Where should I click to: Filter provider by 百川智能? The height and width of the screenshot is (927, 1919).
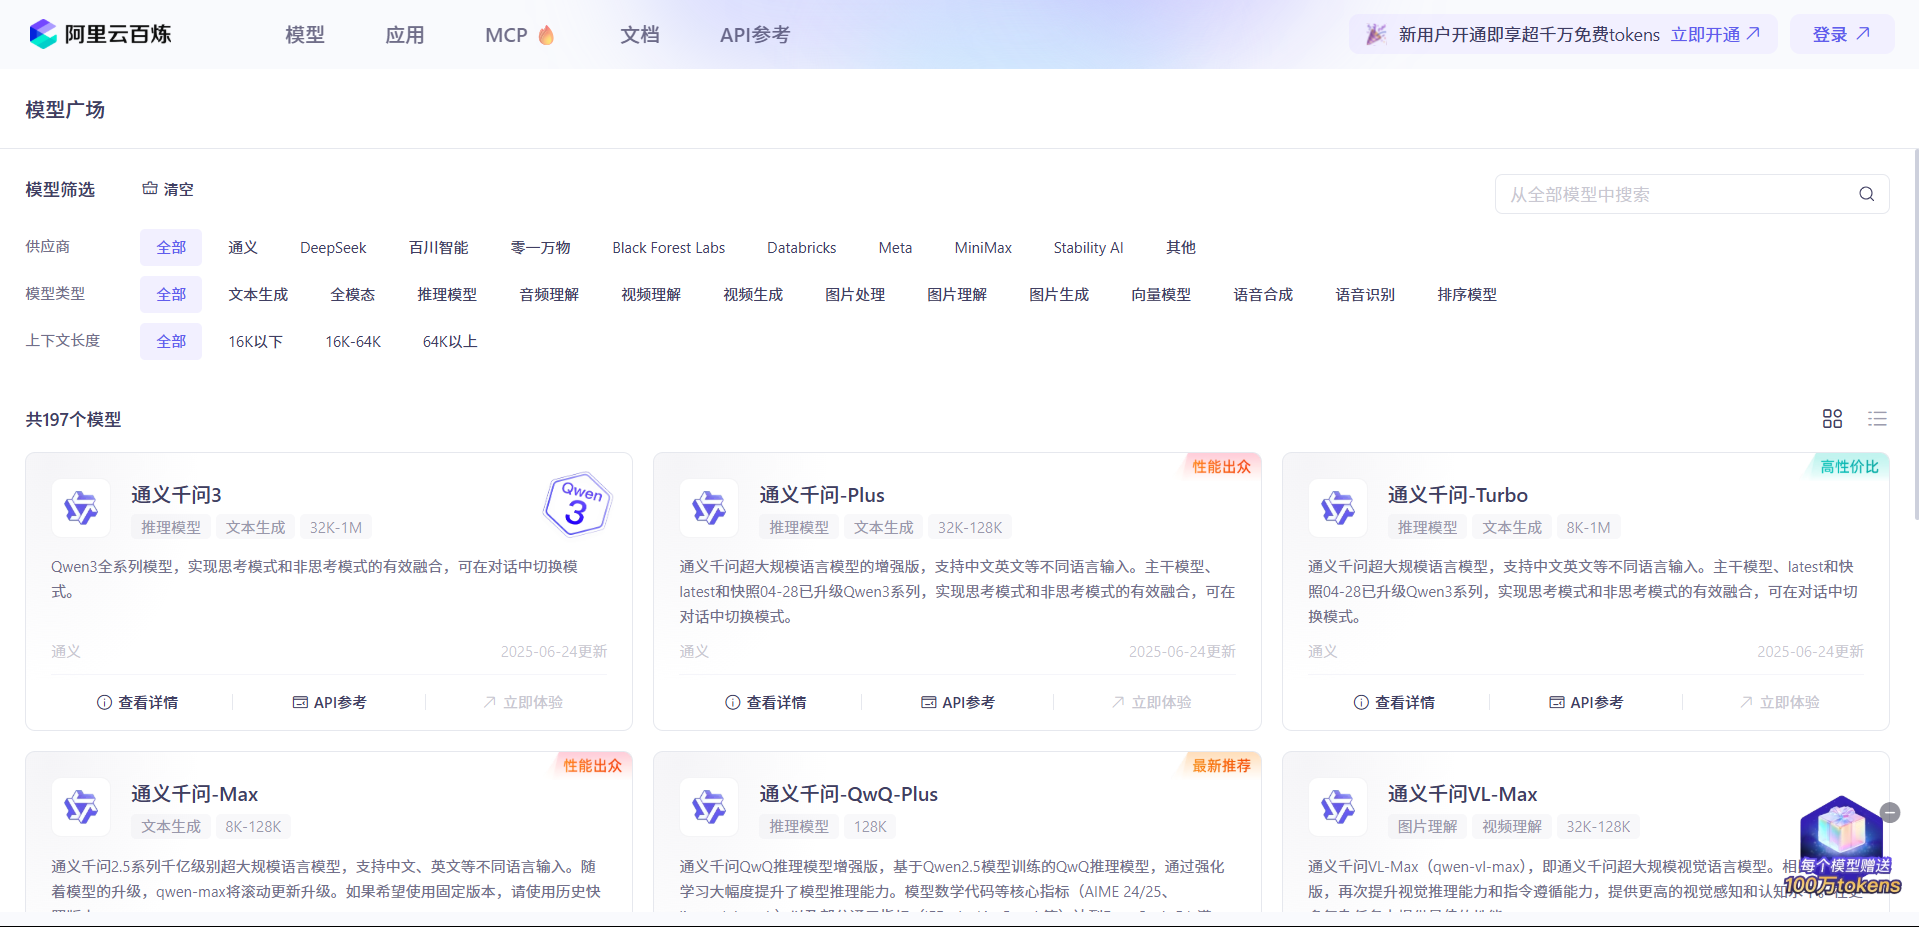tap(438, 247)
